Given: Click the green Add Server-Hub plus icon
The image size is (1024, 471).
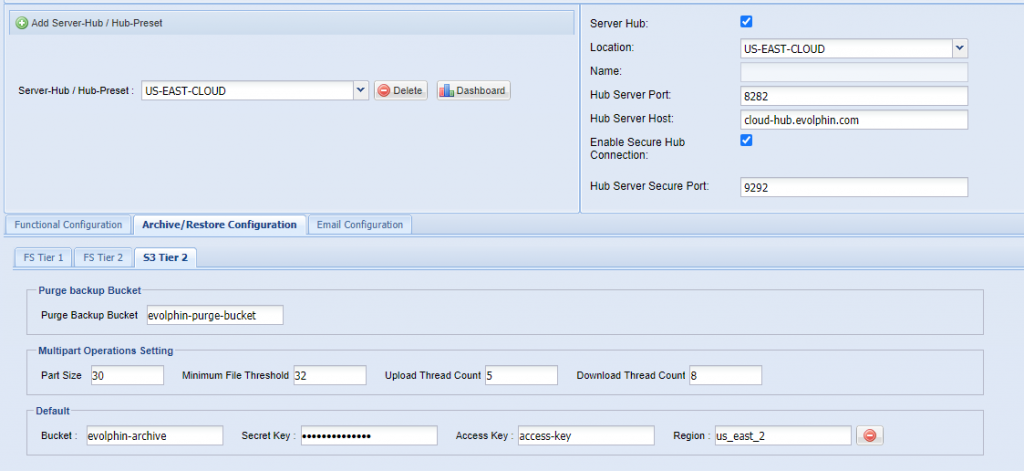Looking at the screenshot, I should (22, 23).
